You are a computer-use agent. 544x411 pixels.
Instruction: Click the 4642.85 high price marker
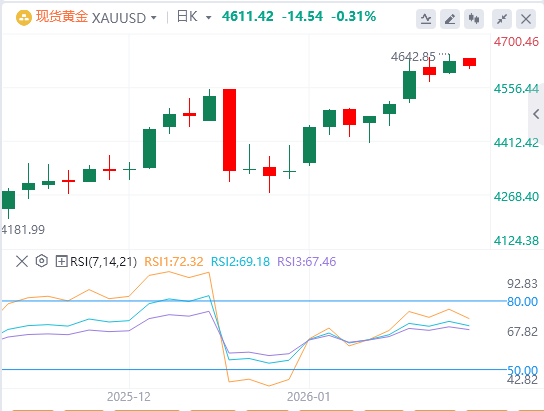coord(413,57)
